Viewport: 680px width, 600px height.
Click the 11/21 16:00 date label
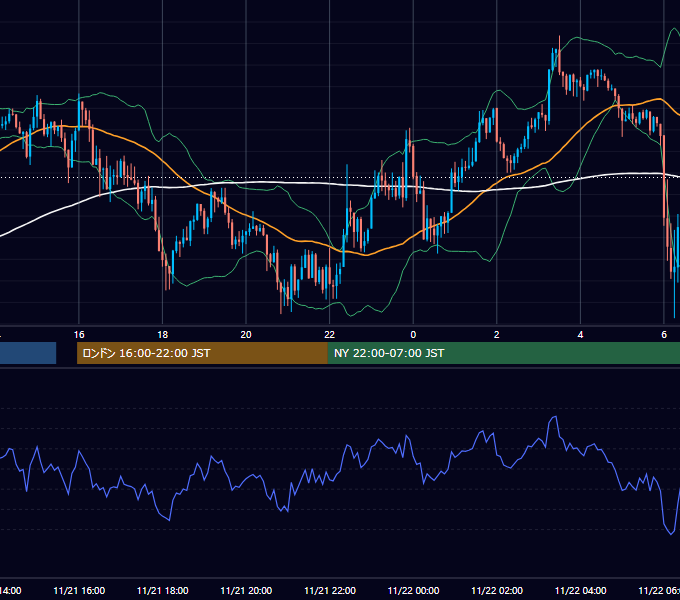(79, 590)
